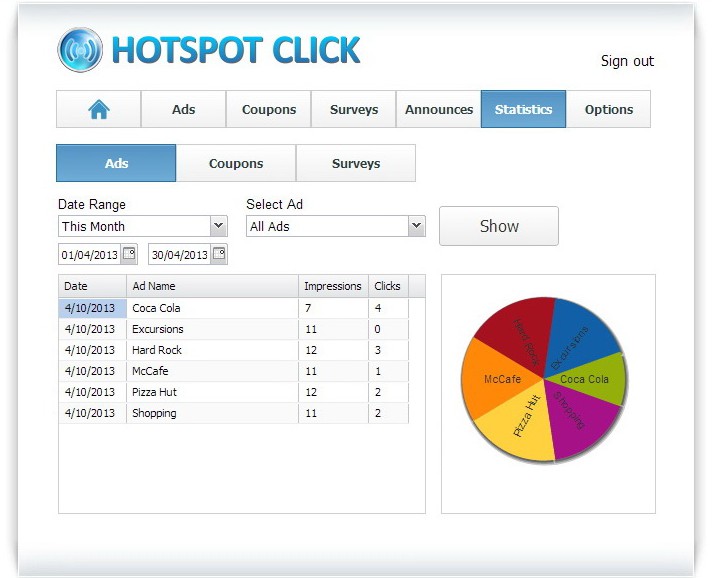Click the Hotspot Click logo
The height and width of the screenshot is (578, 712).
click(209, 50)
